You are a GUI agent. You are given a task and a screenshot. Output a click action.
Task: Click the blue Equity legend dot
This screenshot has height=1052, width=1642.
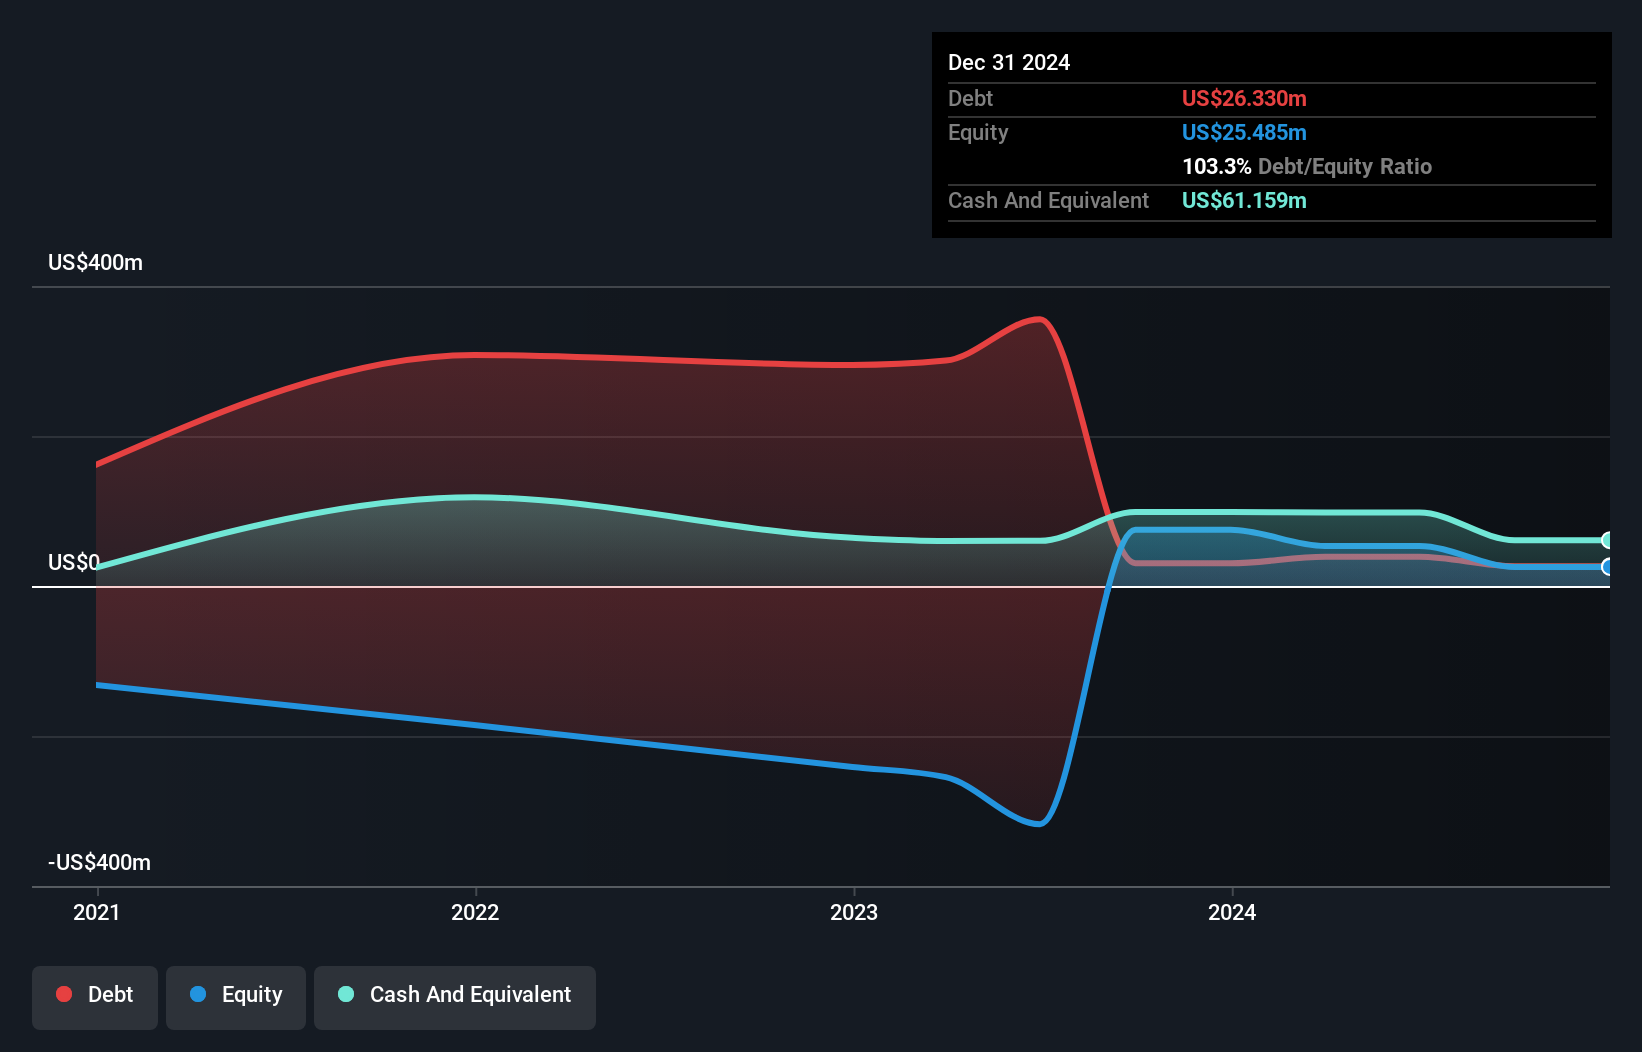tap(198, 994)
